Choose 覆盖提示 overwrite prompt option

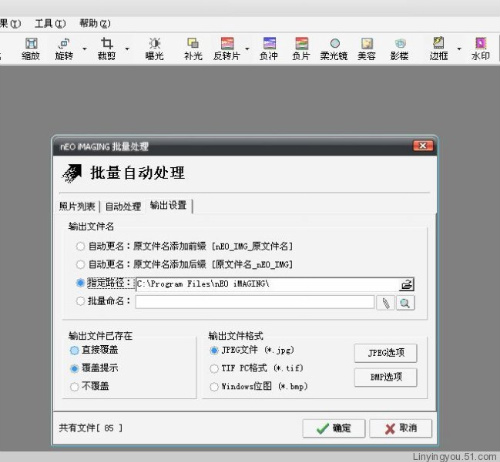coord(74,368)
